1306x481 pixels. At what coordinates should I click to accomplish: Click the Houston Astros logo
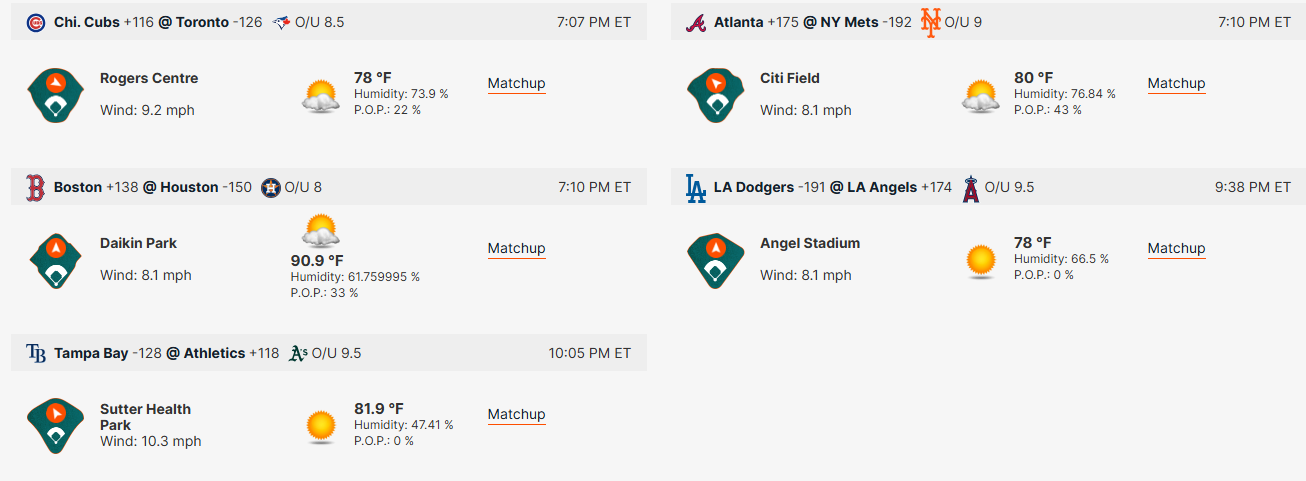tap(270, 187)
